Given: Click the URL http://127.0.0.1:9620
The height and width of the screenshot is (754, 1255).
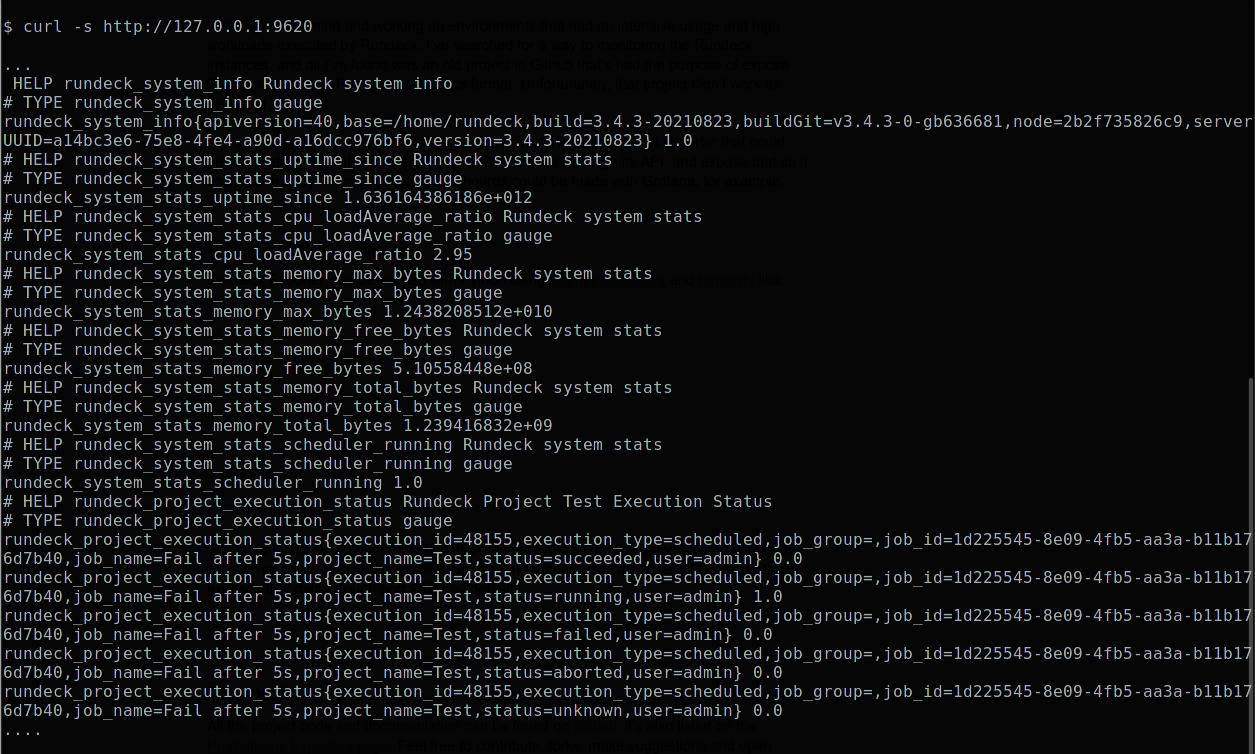Looking at the screenshot, I should pyautogui.click(x=208, y=27).
